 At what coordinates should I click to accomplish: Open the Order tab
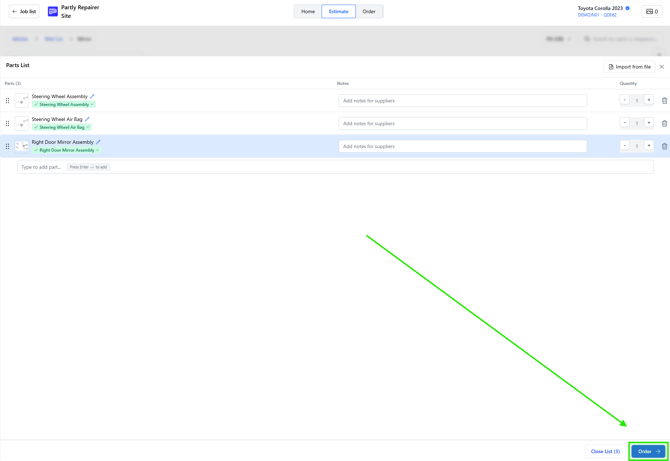[369, 12]
